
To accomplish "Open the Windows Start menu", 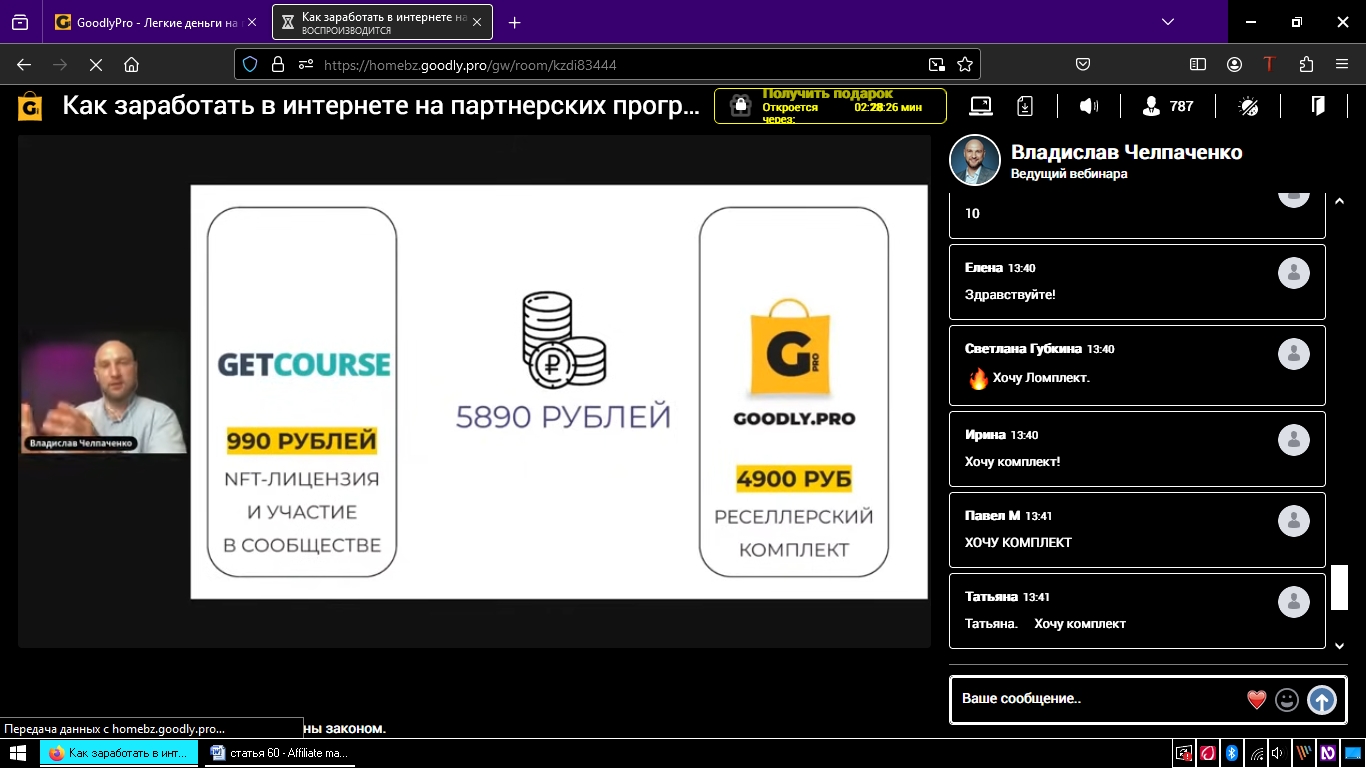I will pyautogui.click(x=17, y=753).
